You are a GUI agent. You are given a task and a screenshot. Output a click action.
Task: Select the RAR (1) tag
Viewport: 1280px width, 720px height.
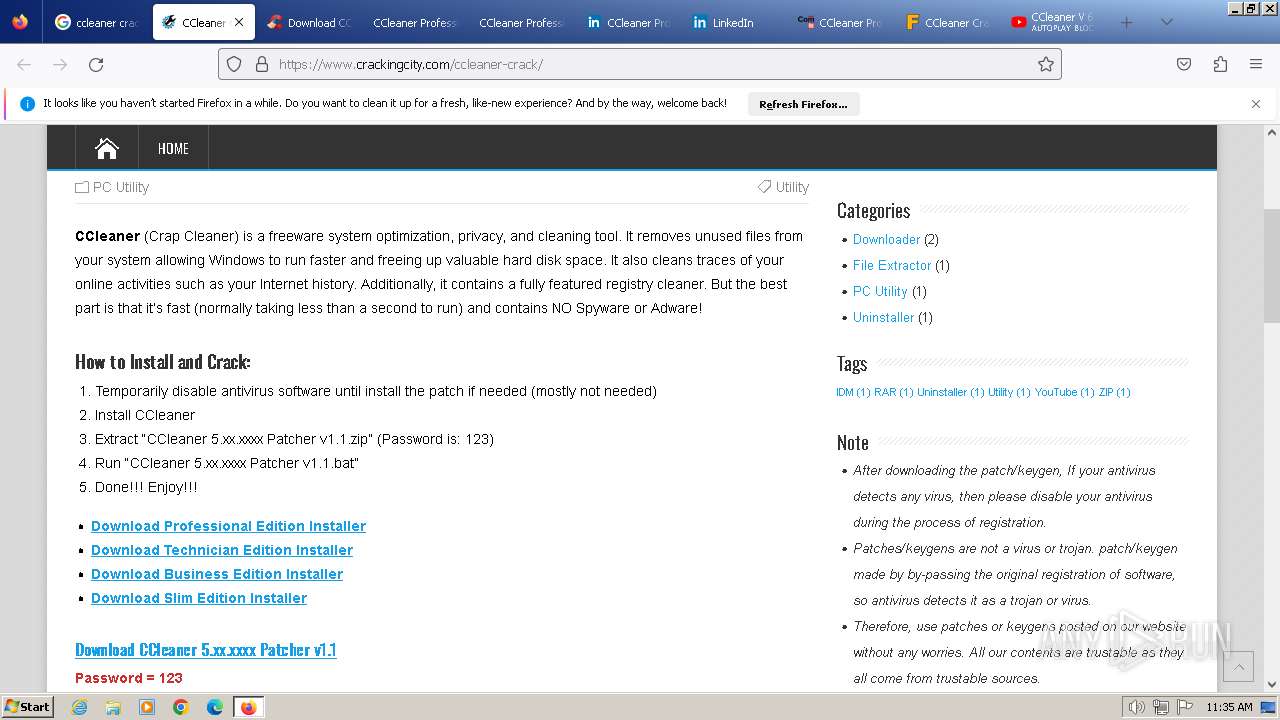894,392
